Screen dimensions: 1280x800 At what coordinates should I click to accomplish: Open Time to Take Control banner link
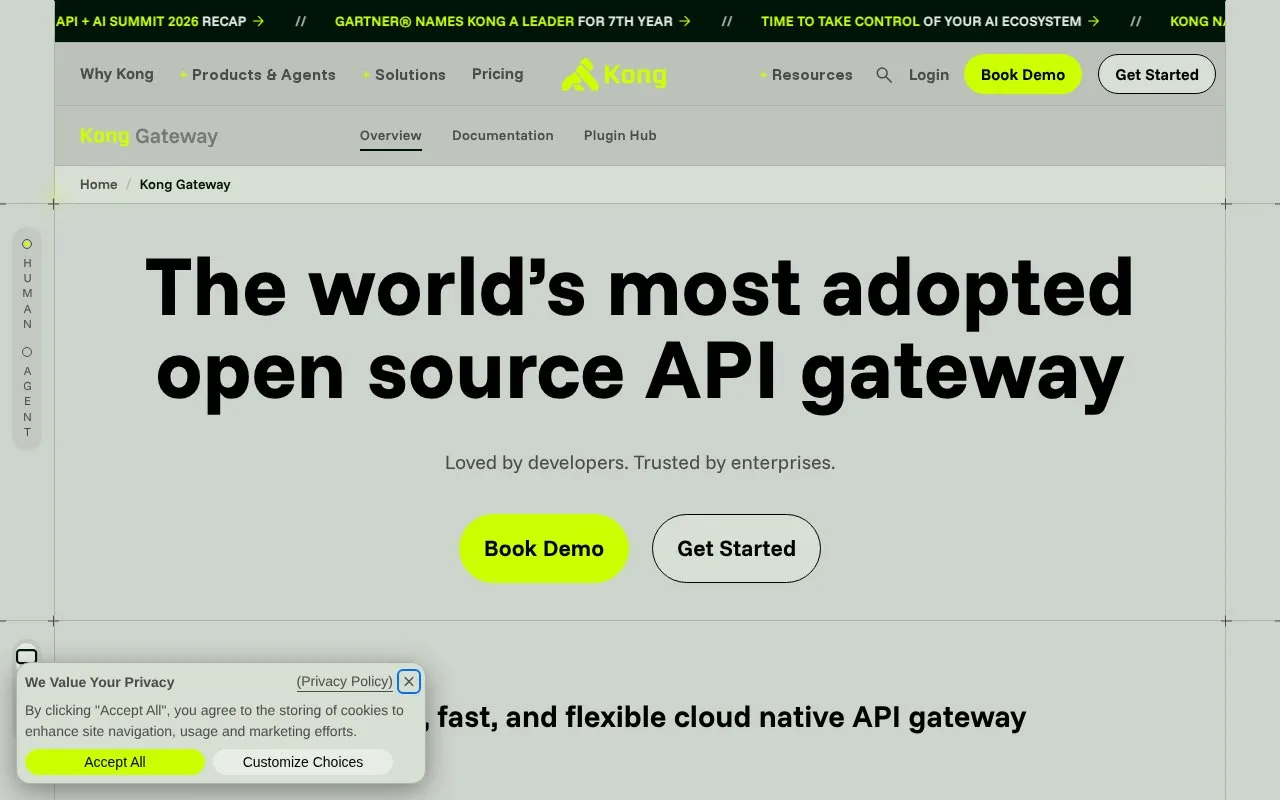pyautogui.click(x=930, y=21)
